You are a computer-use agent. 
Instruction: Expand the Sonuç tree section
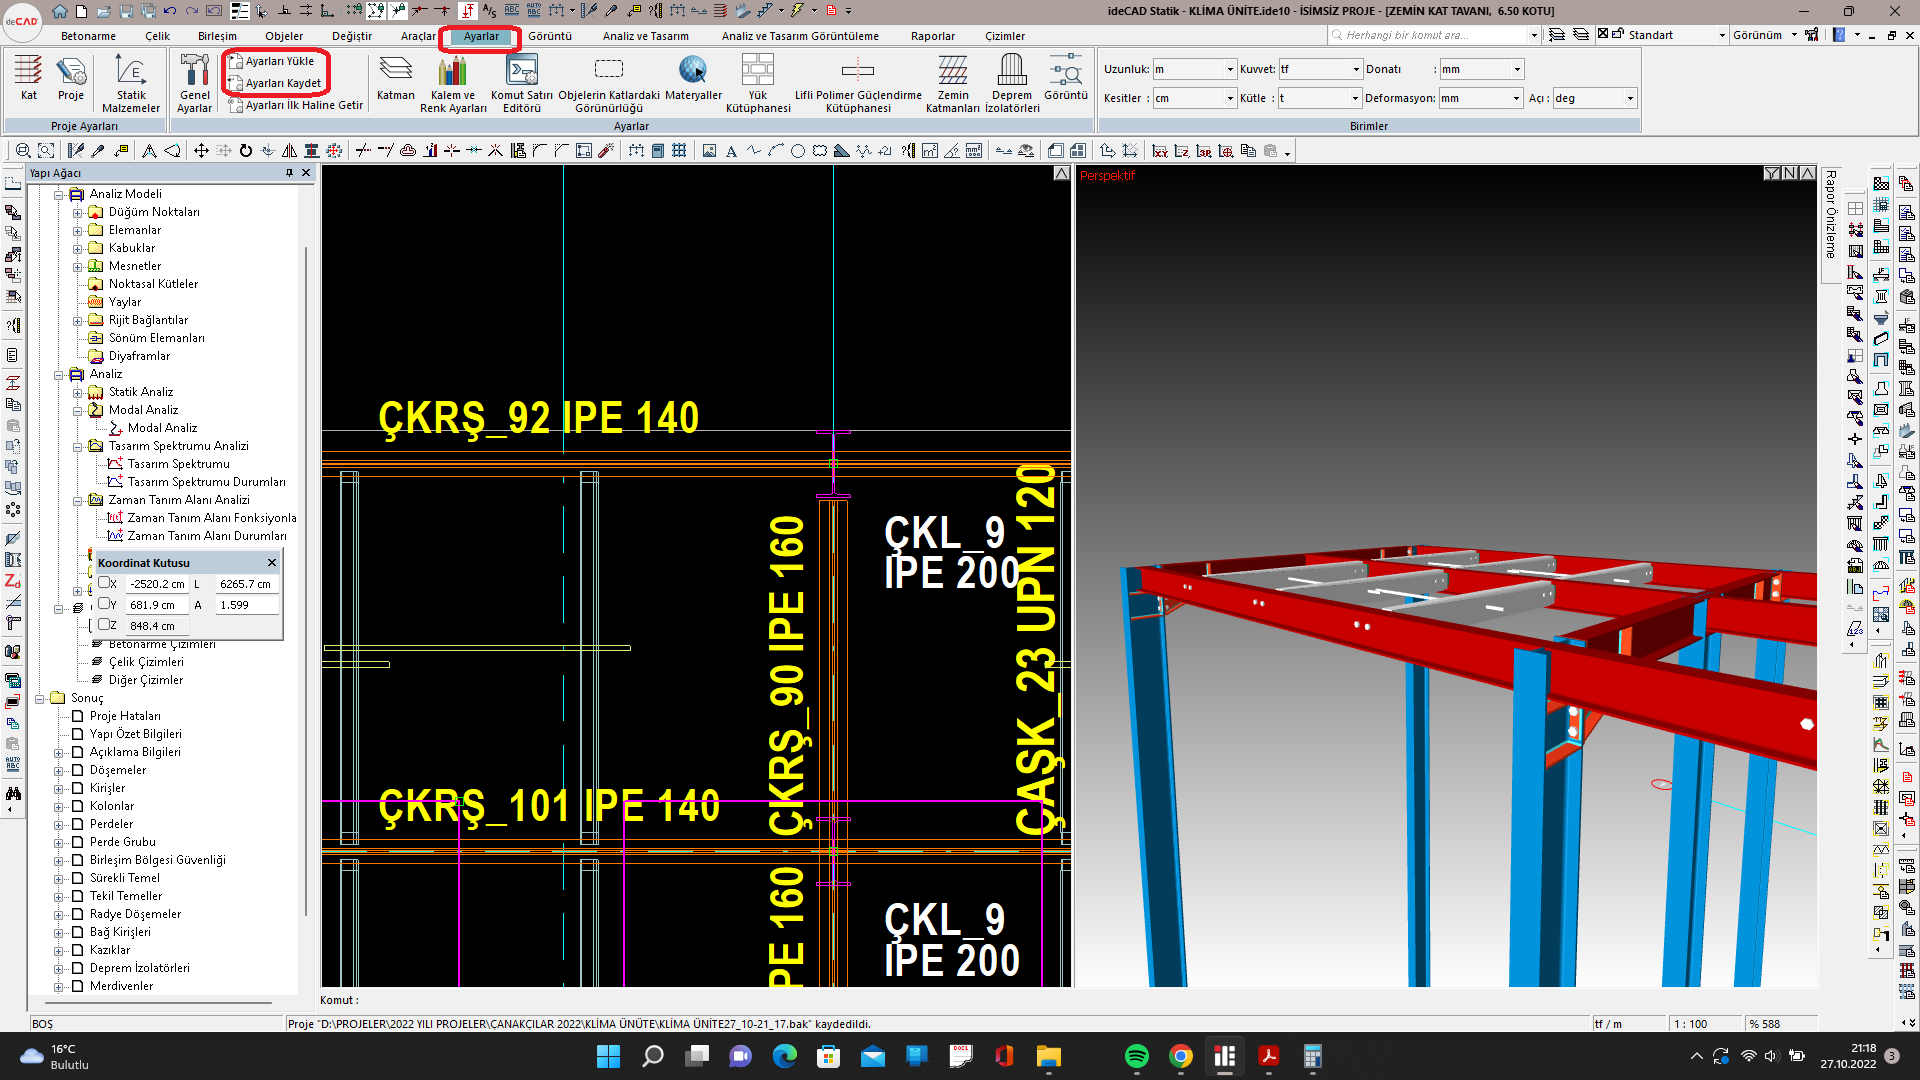coord(44,698)
